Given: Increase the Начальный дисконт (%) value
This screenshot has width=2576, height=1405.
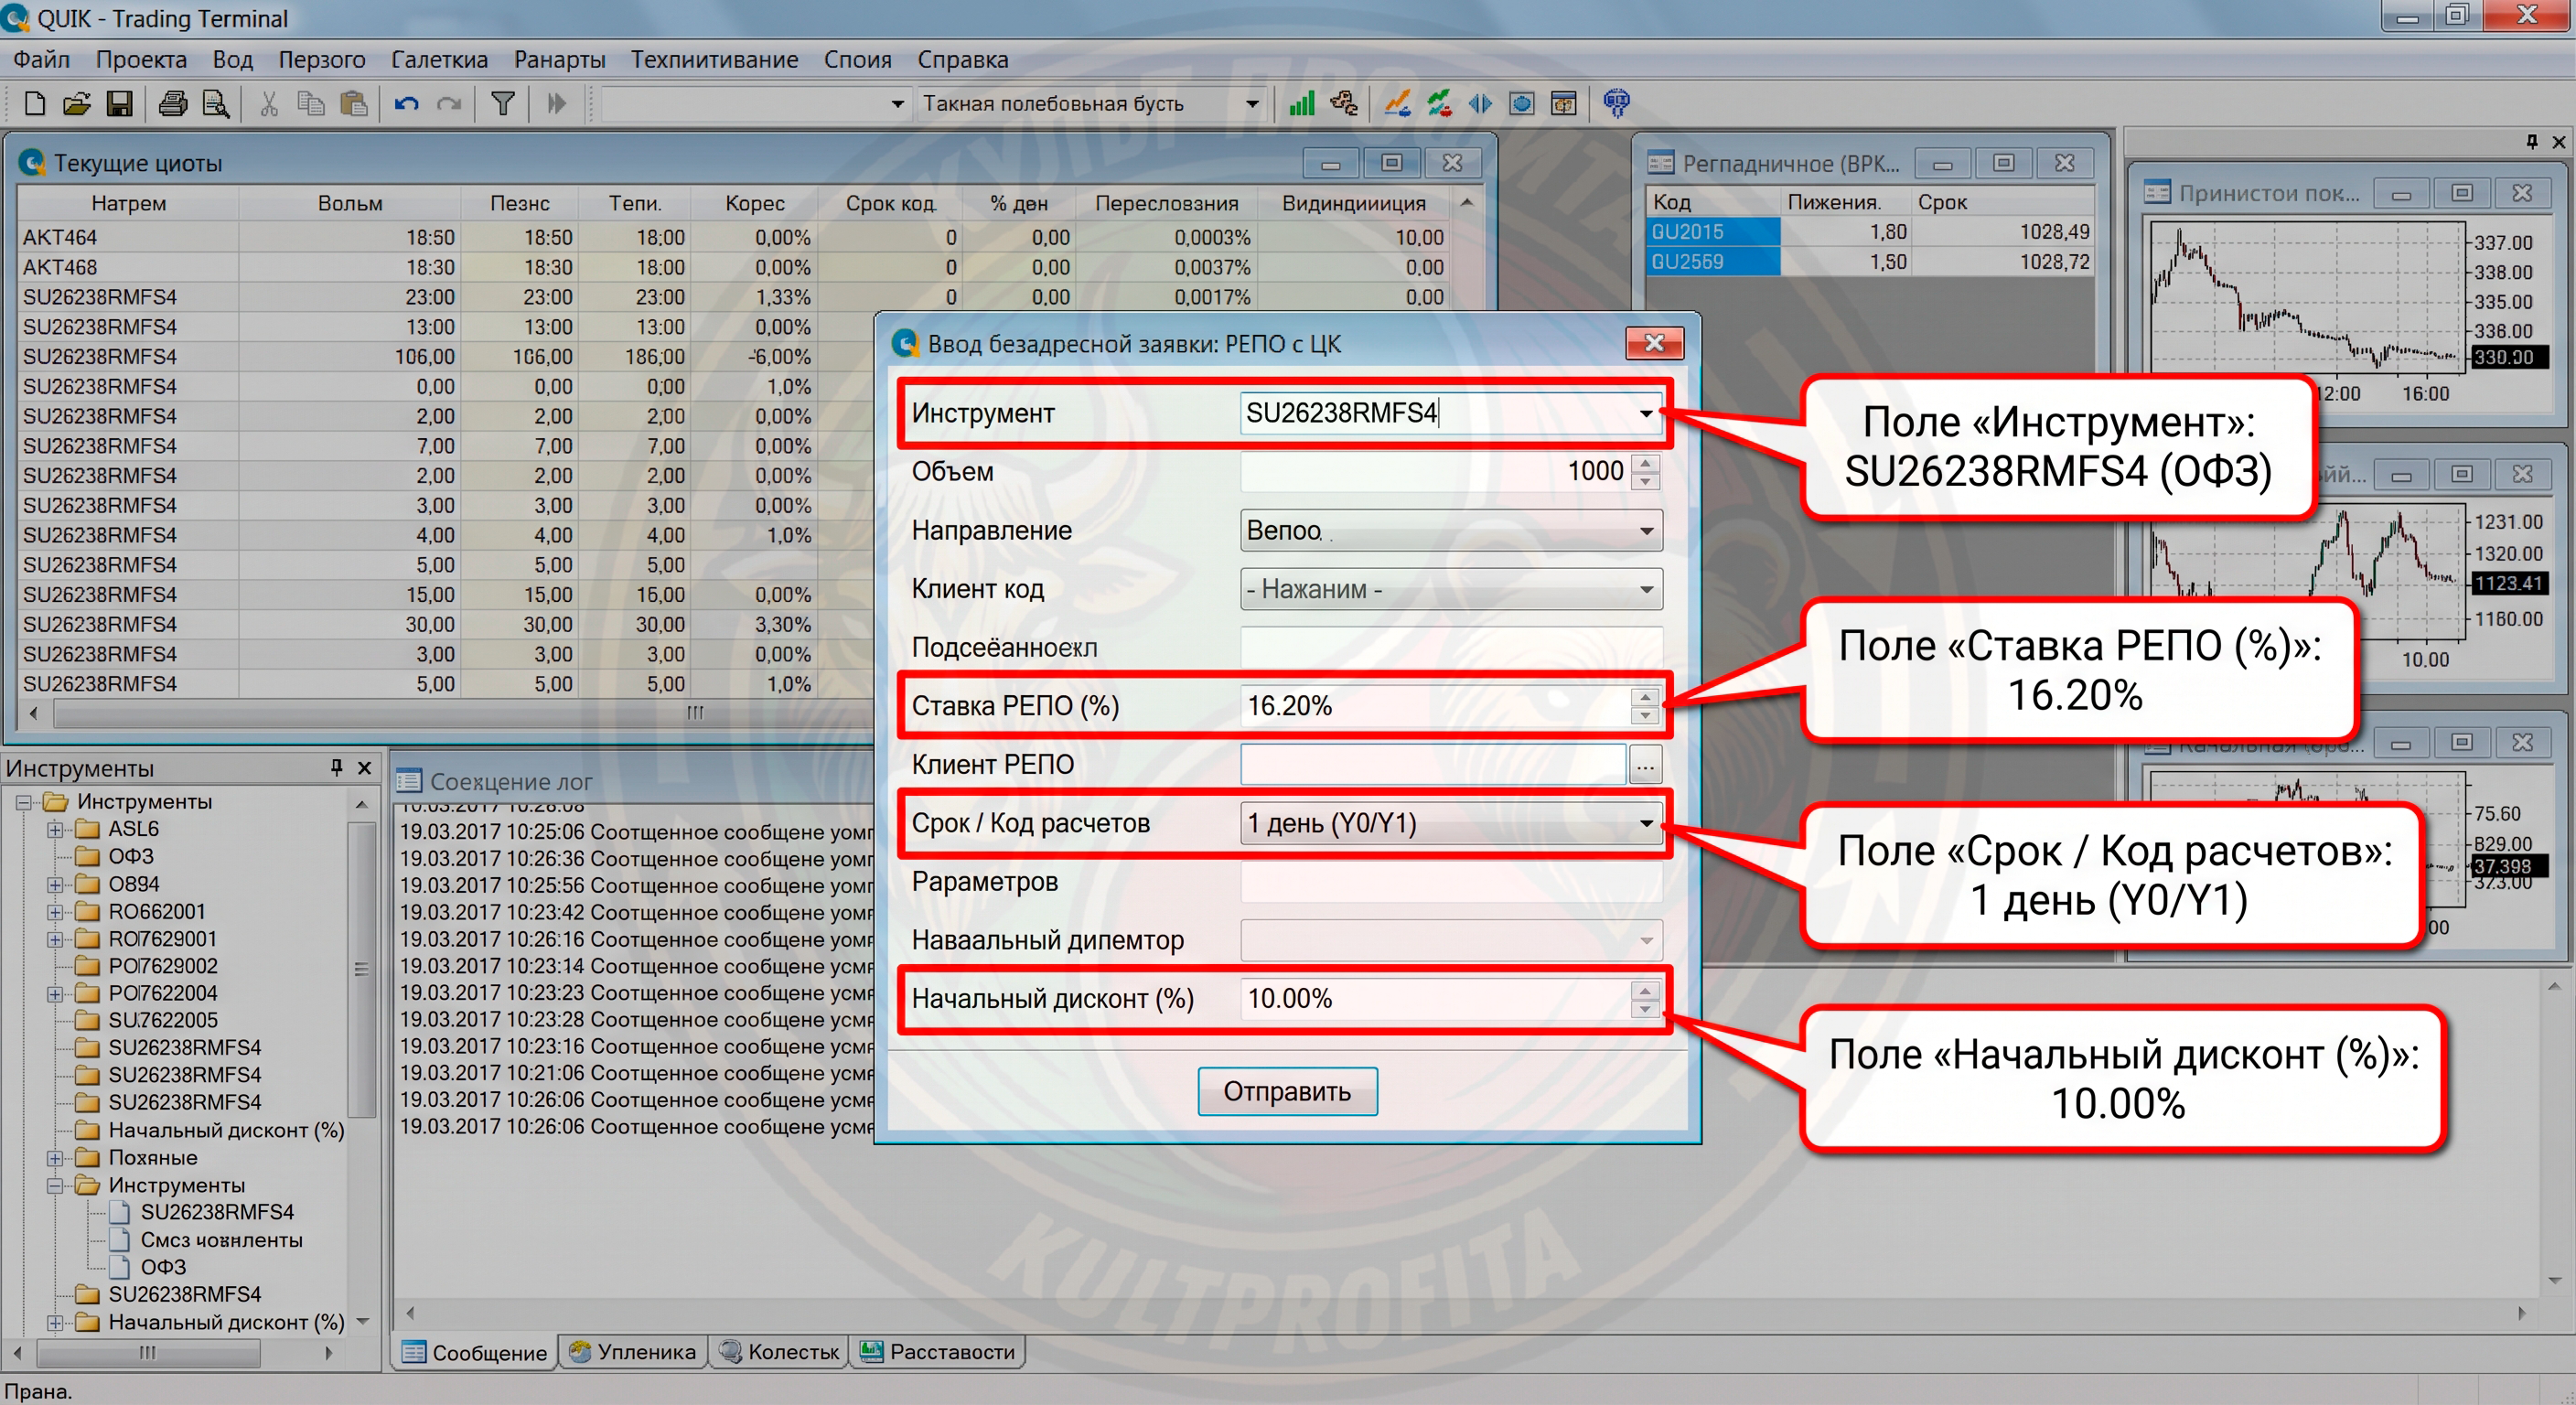Looking at the screenshot, I should pyautogui.click(x=1645, y=990).
